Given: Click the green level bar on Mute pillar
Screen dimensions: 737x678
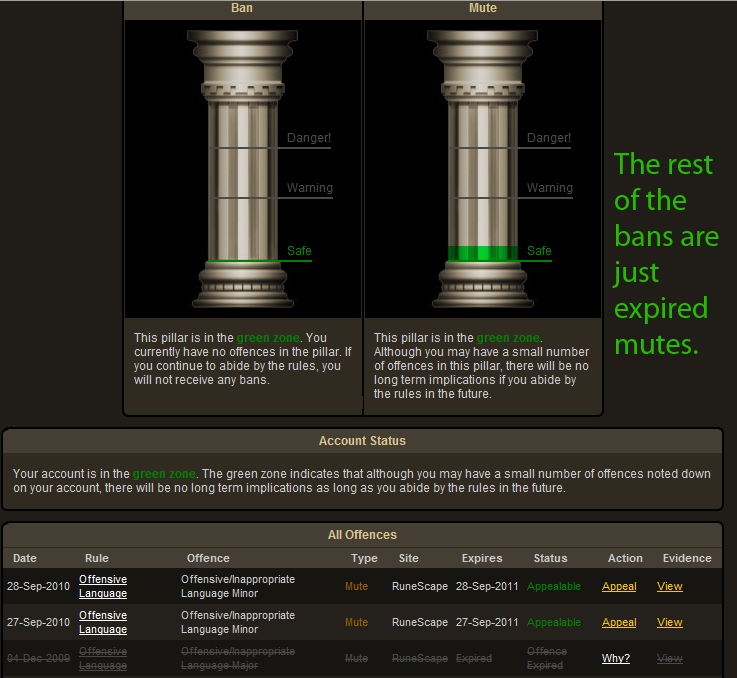Looking at the screenshot, I should click(482, 253).
